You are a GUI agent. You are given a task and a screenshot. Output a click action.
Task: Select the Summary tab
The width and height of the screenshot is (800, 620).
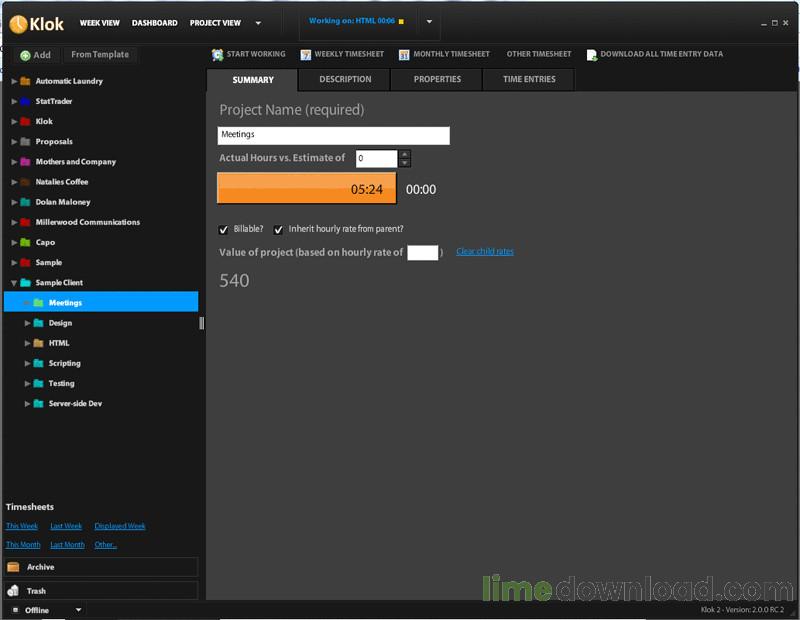[253, 80]
